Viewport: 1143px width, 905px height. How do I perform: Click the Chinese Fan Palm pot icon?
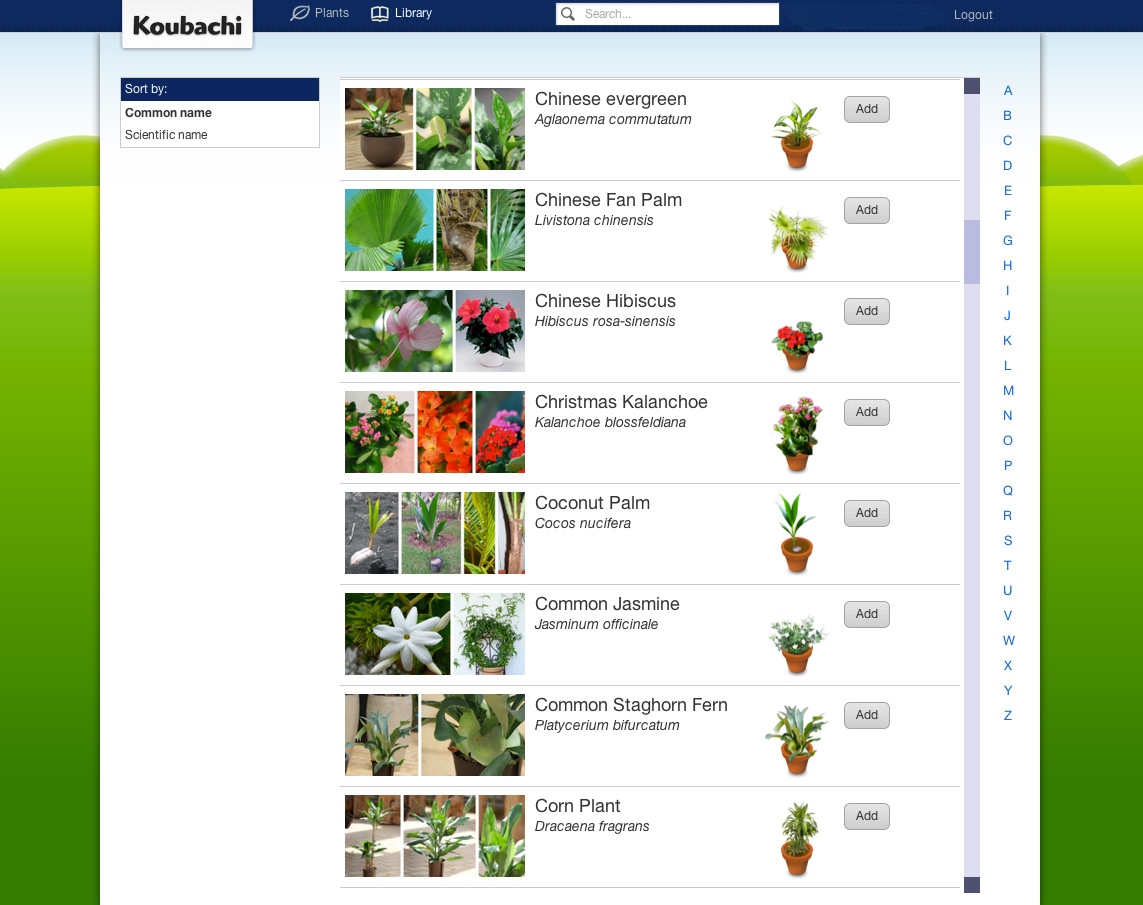click(x=796, y=238)
